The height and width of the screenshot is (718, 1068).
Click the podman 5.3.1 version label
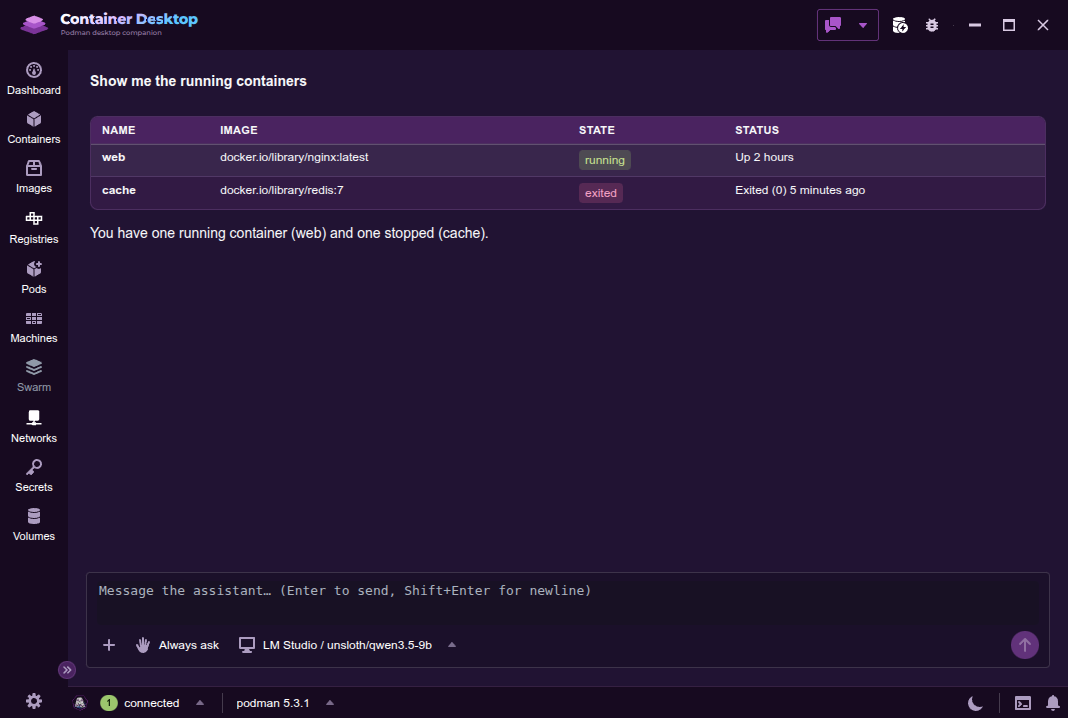tap(272, 702)
